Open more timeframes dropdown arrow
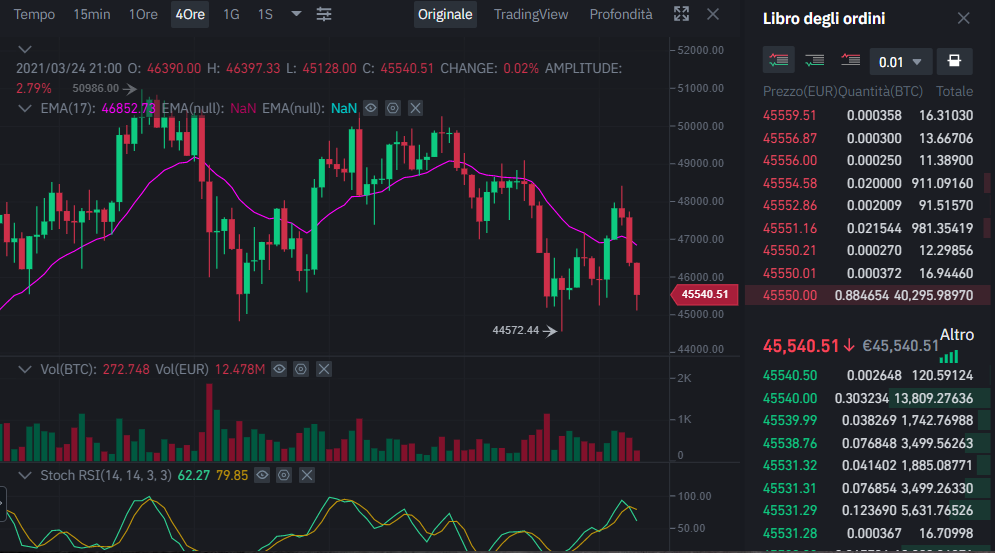 point(296,13)
